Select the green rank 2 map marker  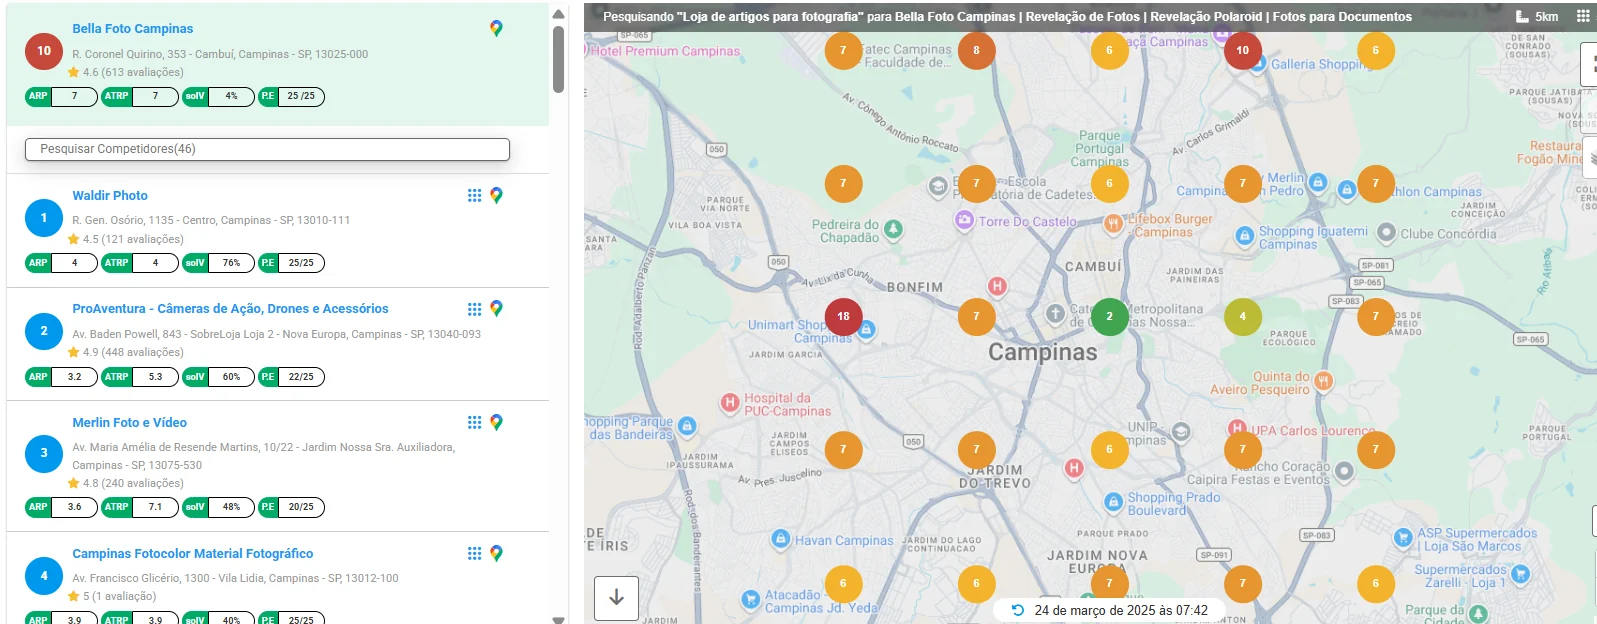coord(1109,316)
